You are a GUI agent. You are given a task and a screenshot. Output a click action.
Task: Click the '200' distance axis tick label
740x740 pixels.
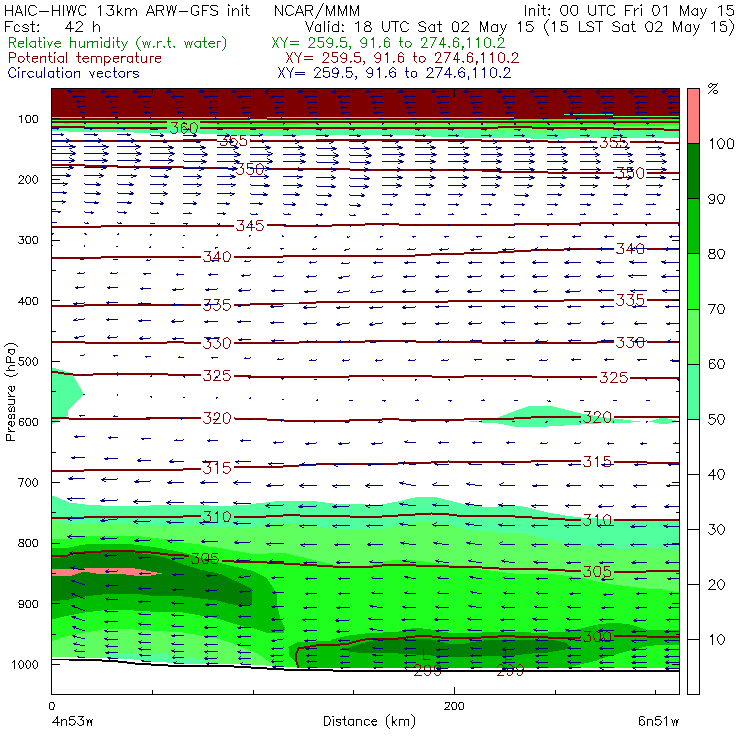(454, 706)
